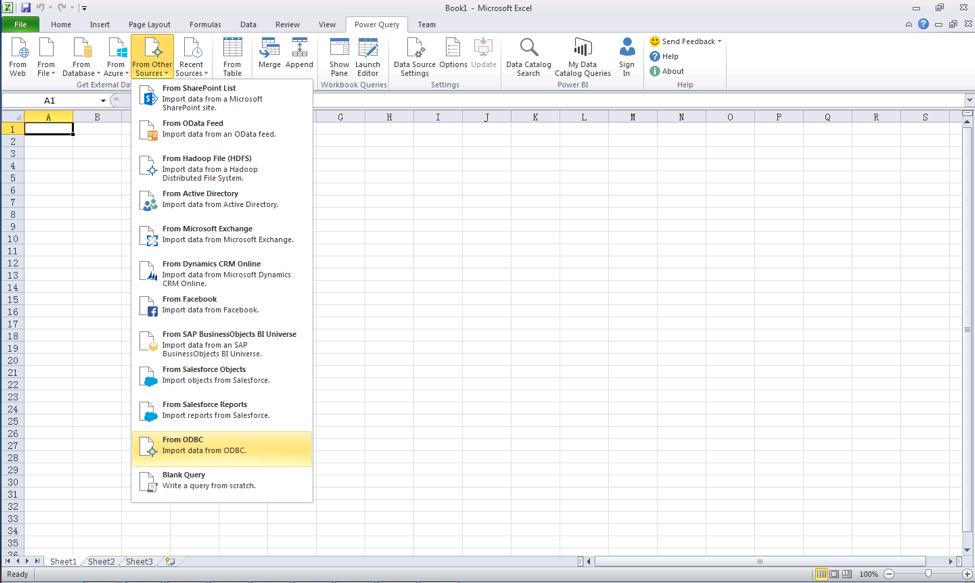Click the About link in Help group

pos(672,71)
